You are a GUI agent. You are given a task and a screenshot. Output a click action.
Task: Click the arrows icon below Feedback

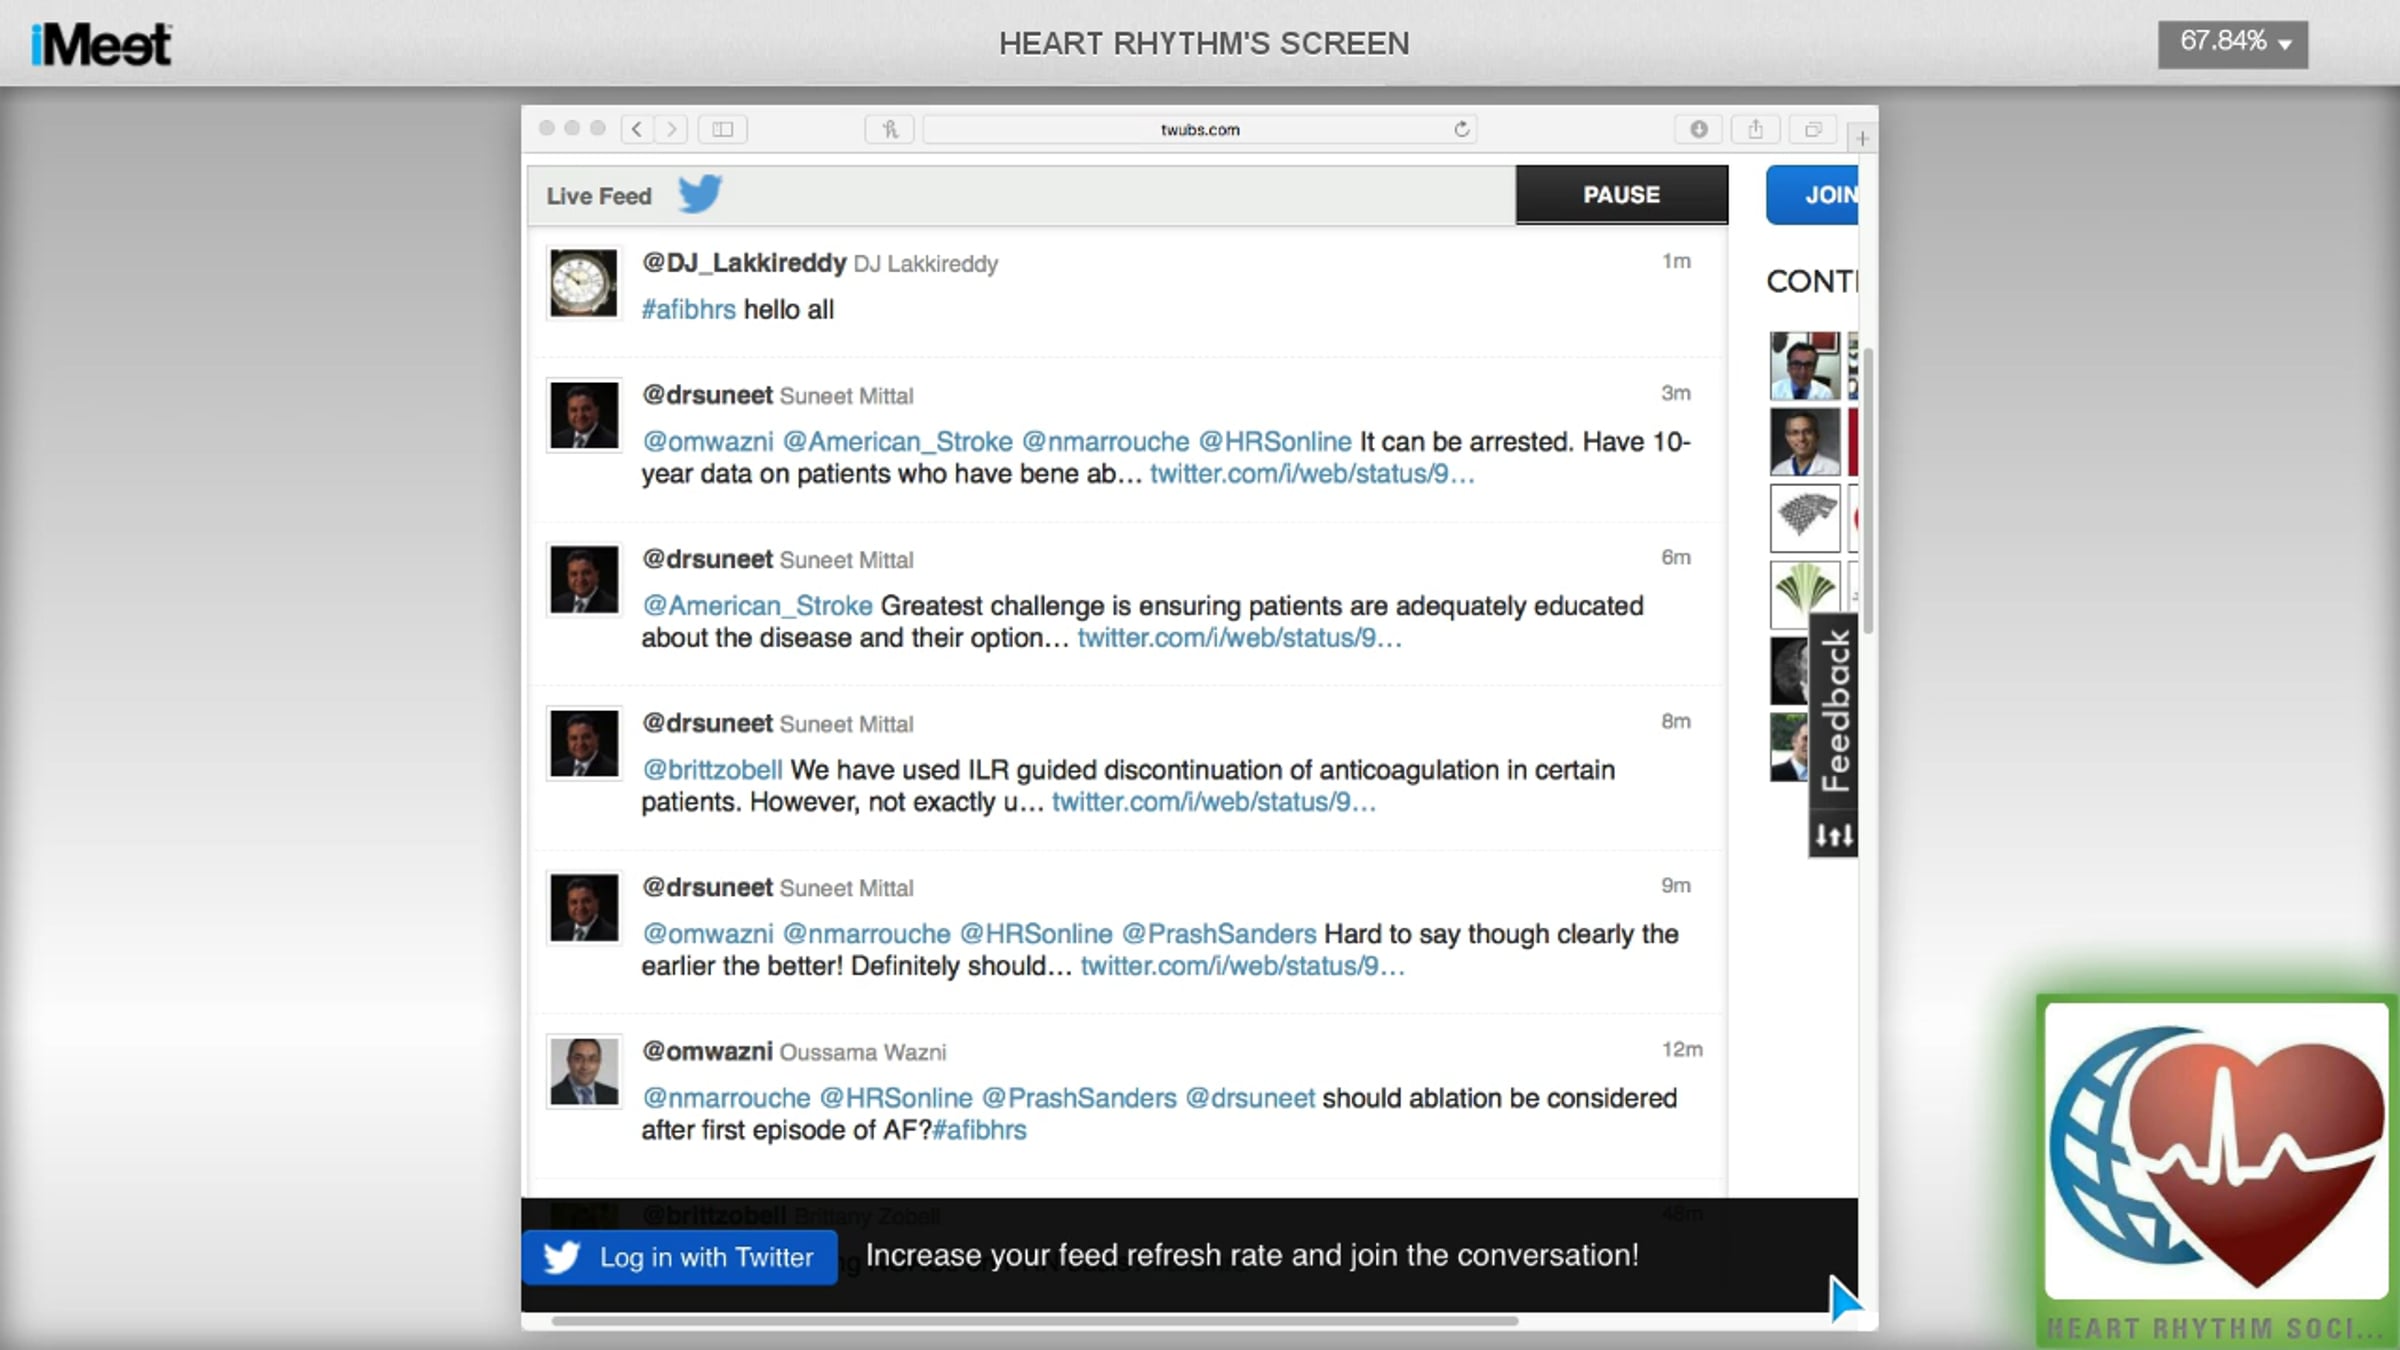click(1833, 834)
